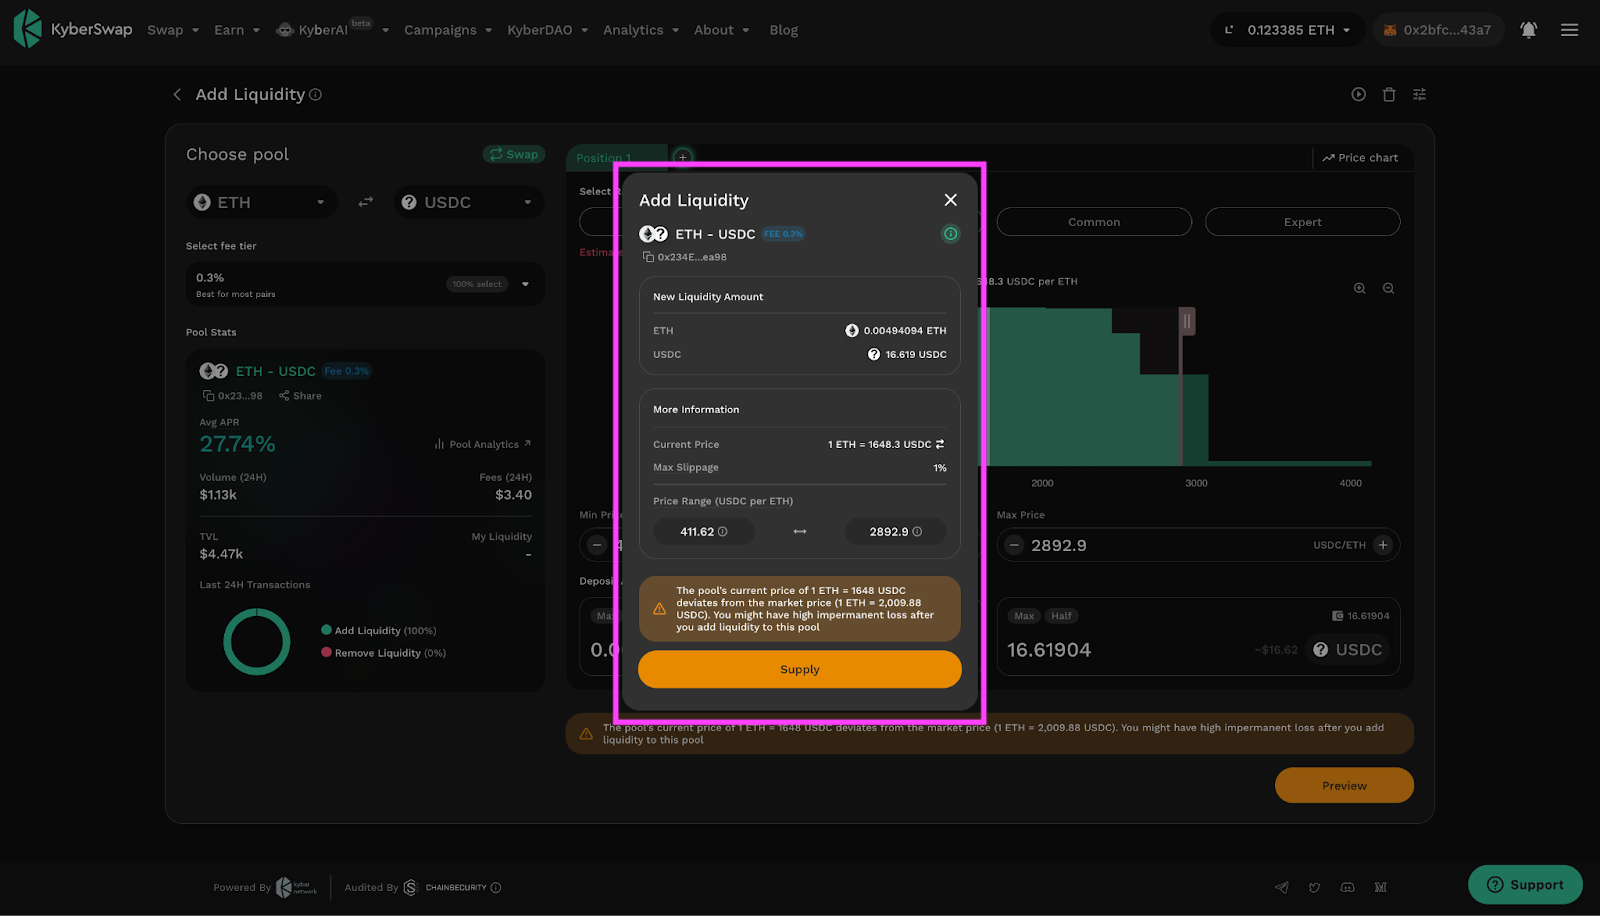The image size is (1600, 916).
Task: Click the TVL value $4.47k
Action: click(x=221, y=554)
